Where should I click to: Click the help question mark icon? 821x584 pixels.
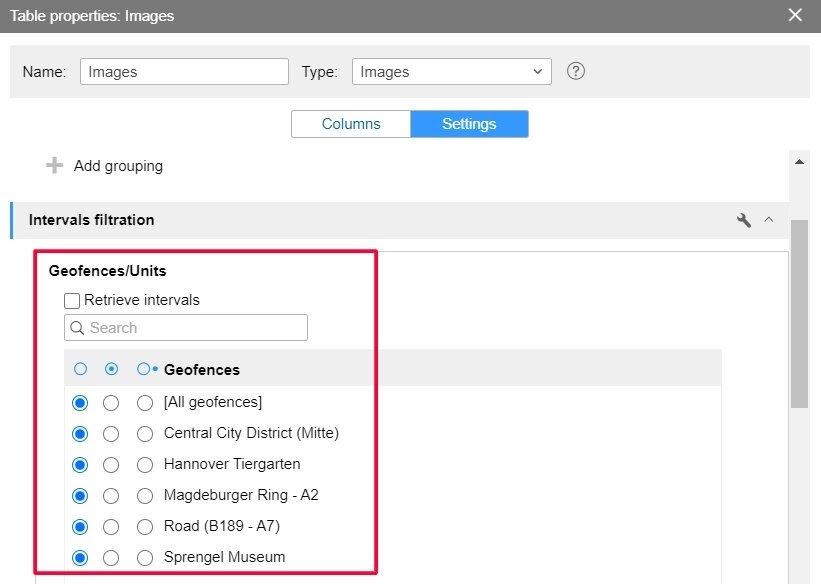tap(575, 72)
